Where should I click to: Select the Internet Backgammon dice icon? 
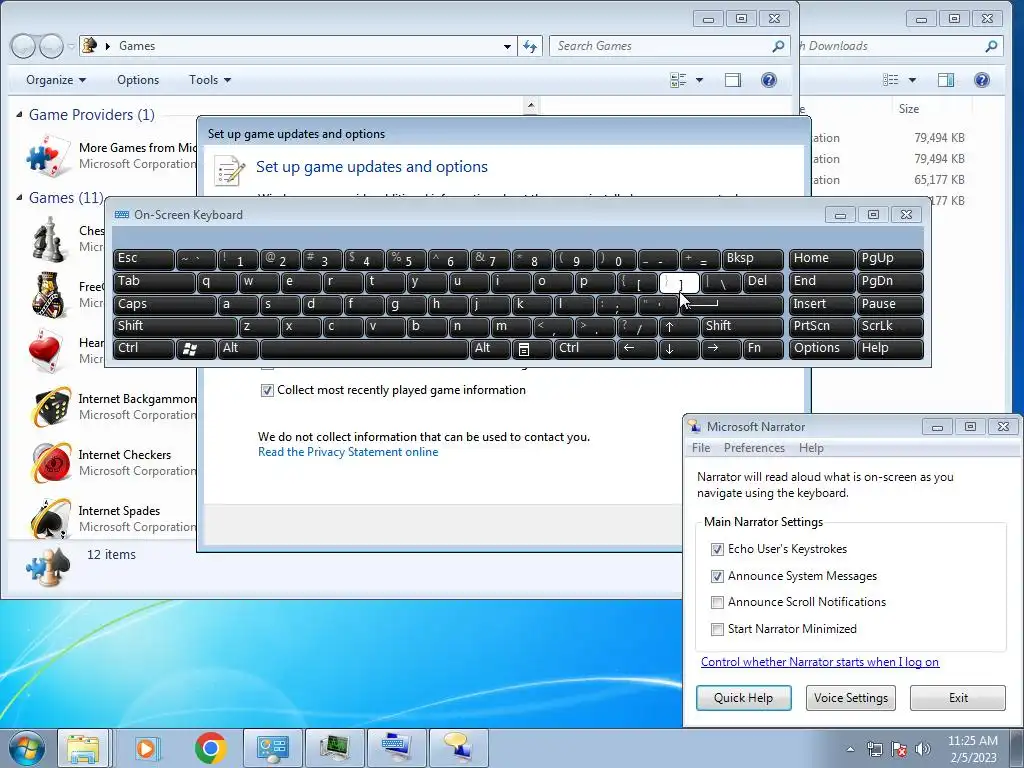pyautogui.click(x=50, y=407)
